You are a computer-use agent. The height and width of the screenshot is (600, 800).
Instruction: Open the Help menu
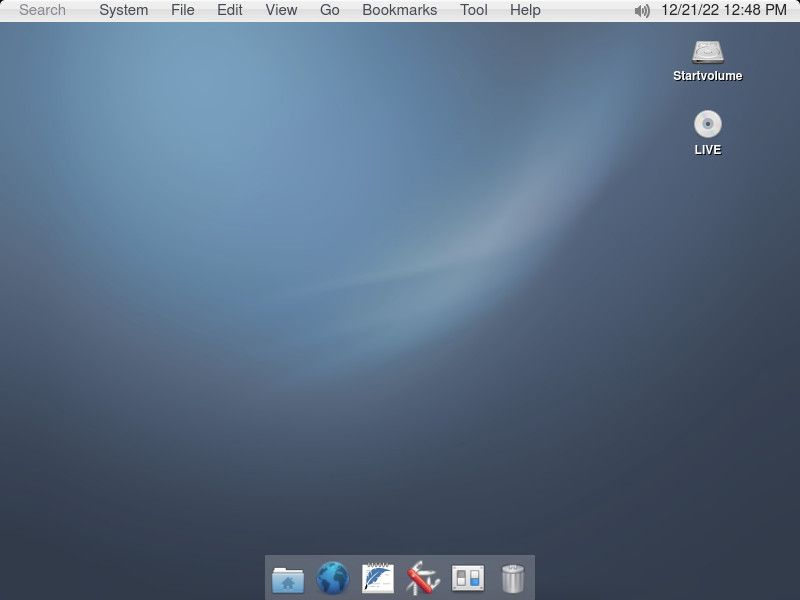[525, 10]
